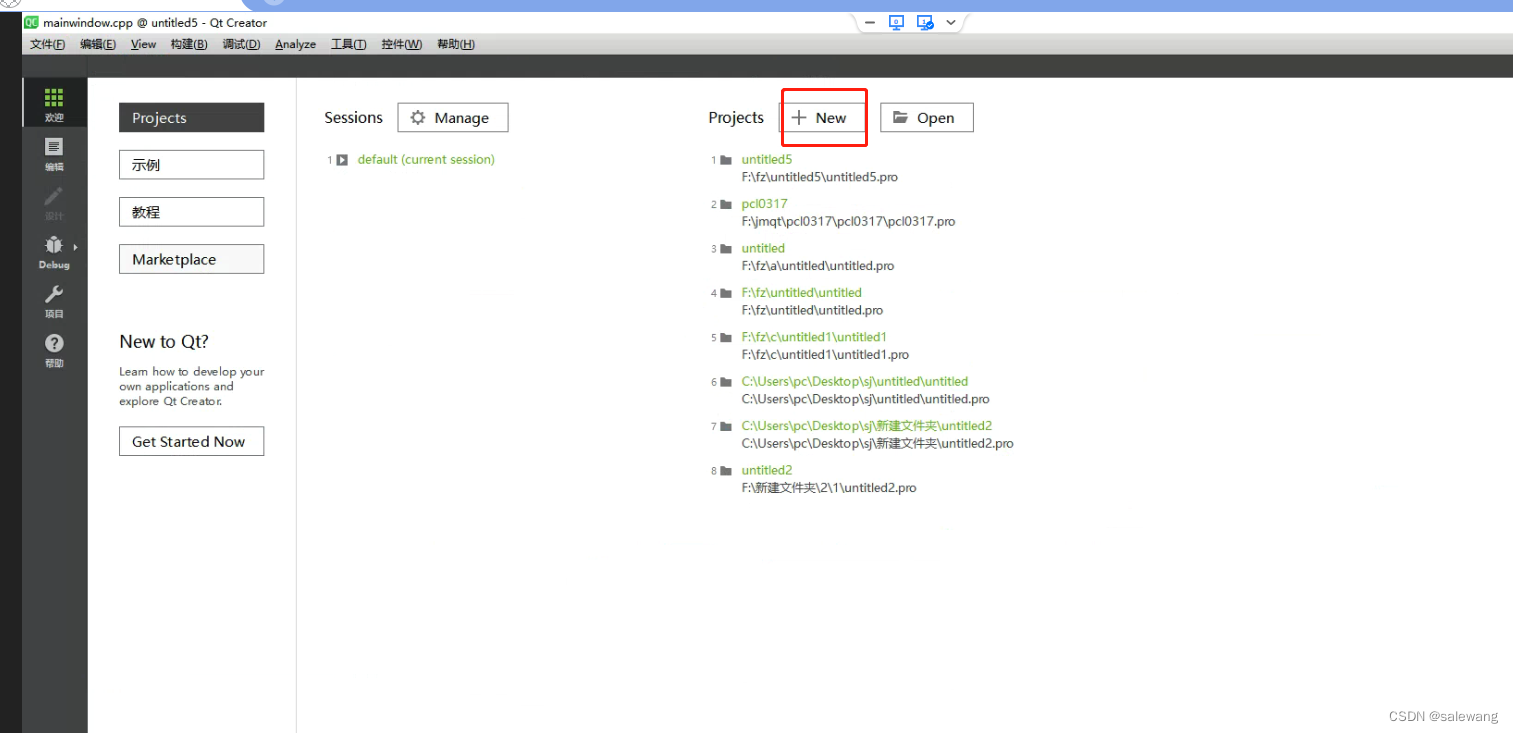Click path F:\fz\c\untitled1\untitled1.pro

[x=825, y=355]
